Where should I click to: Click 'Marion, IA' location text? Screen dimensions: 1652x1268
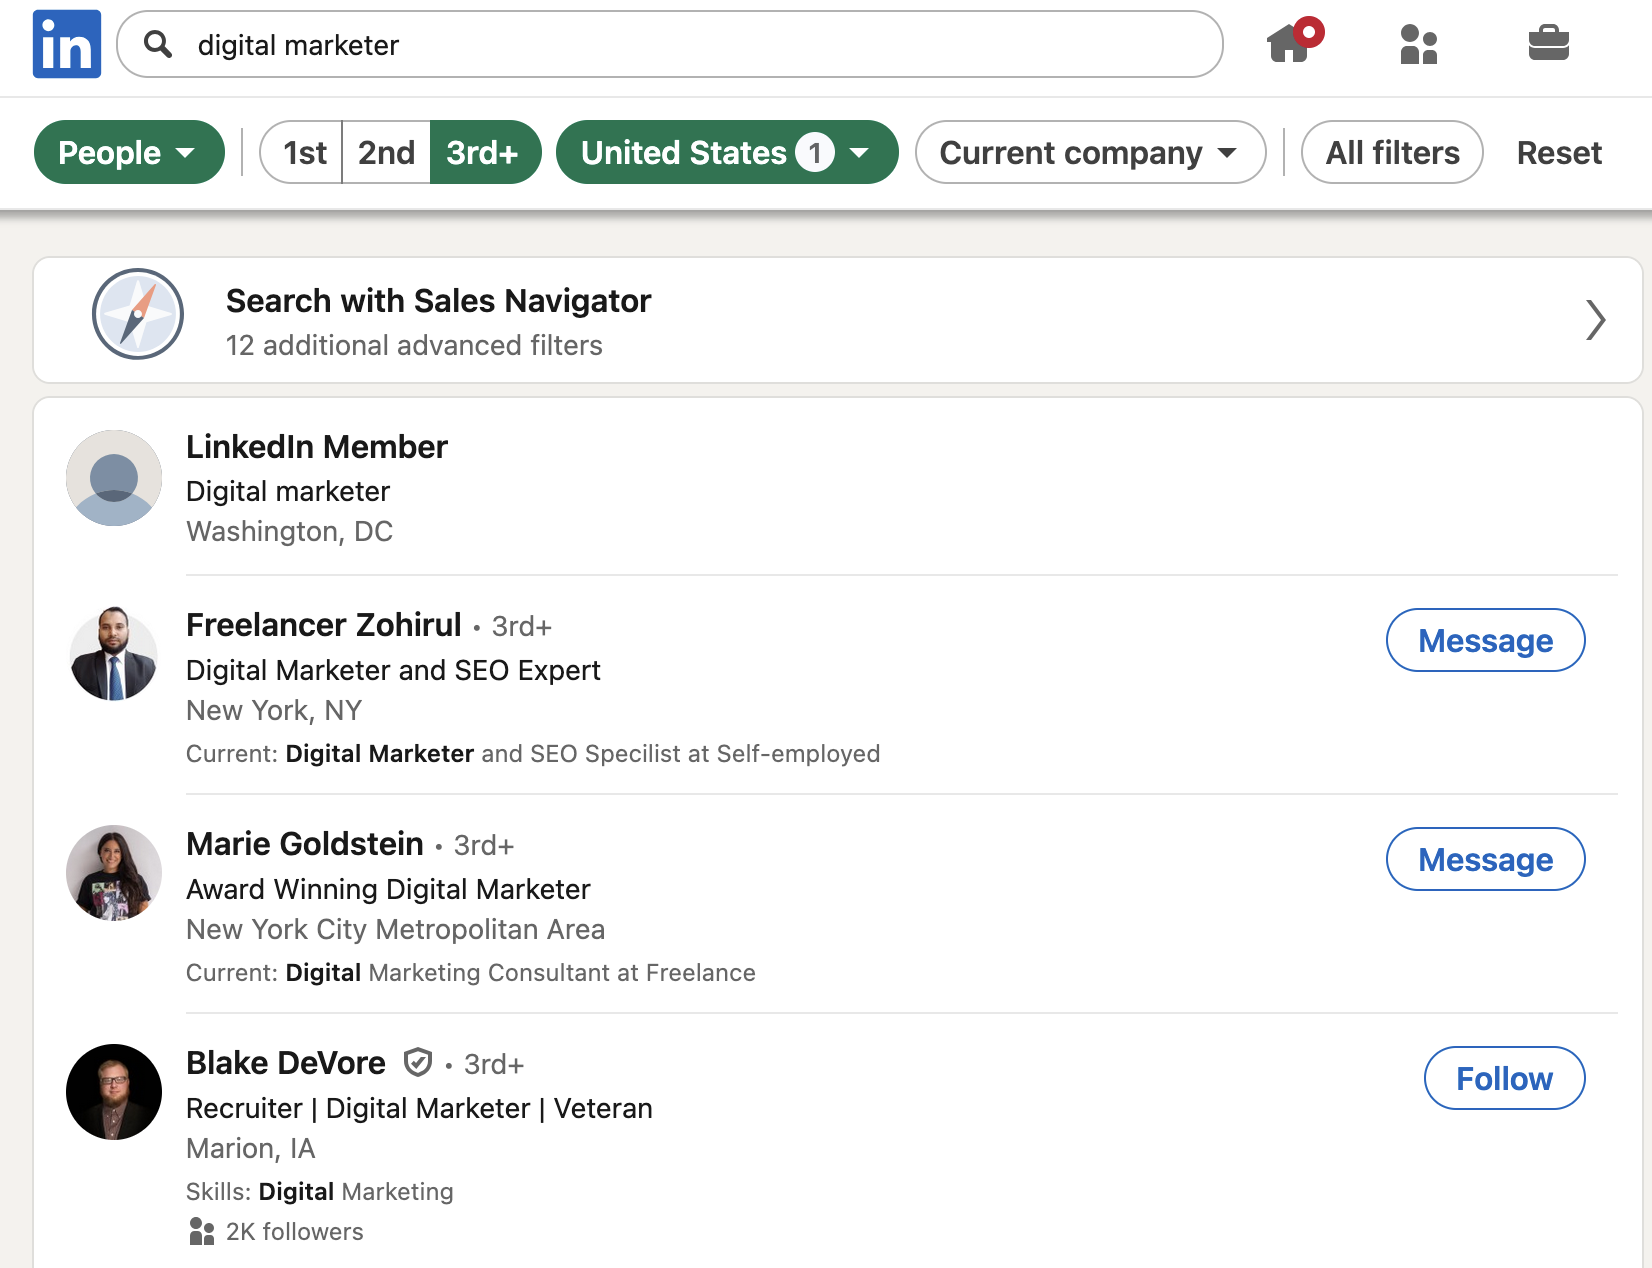point(250,1148)
